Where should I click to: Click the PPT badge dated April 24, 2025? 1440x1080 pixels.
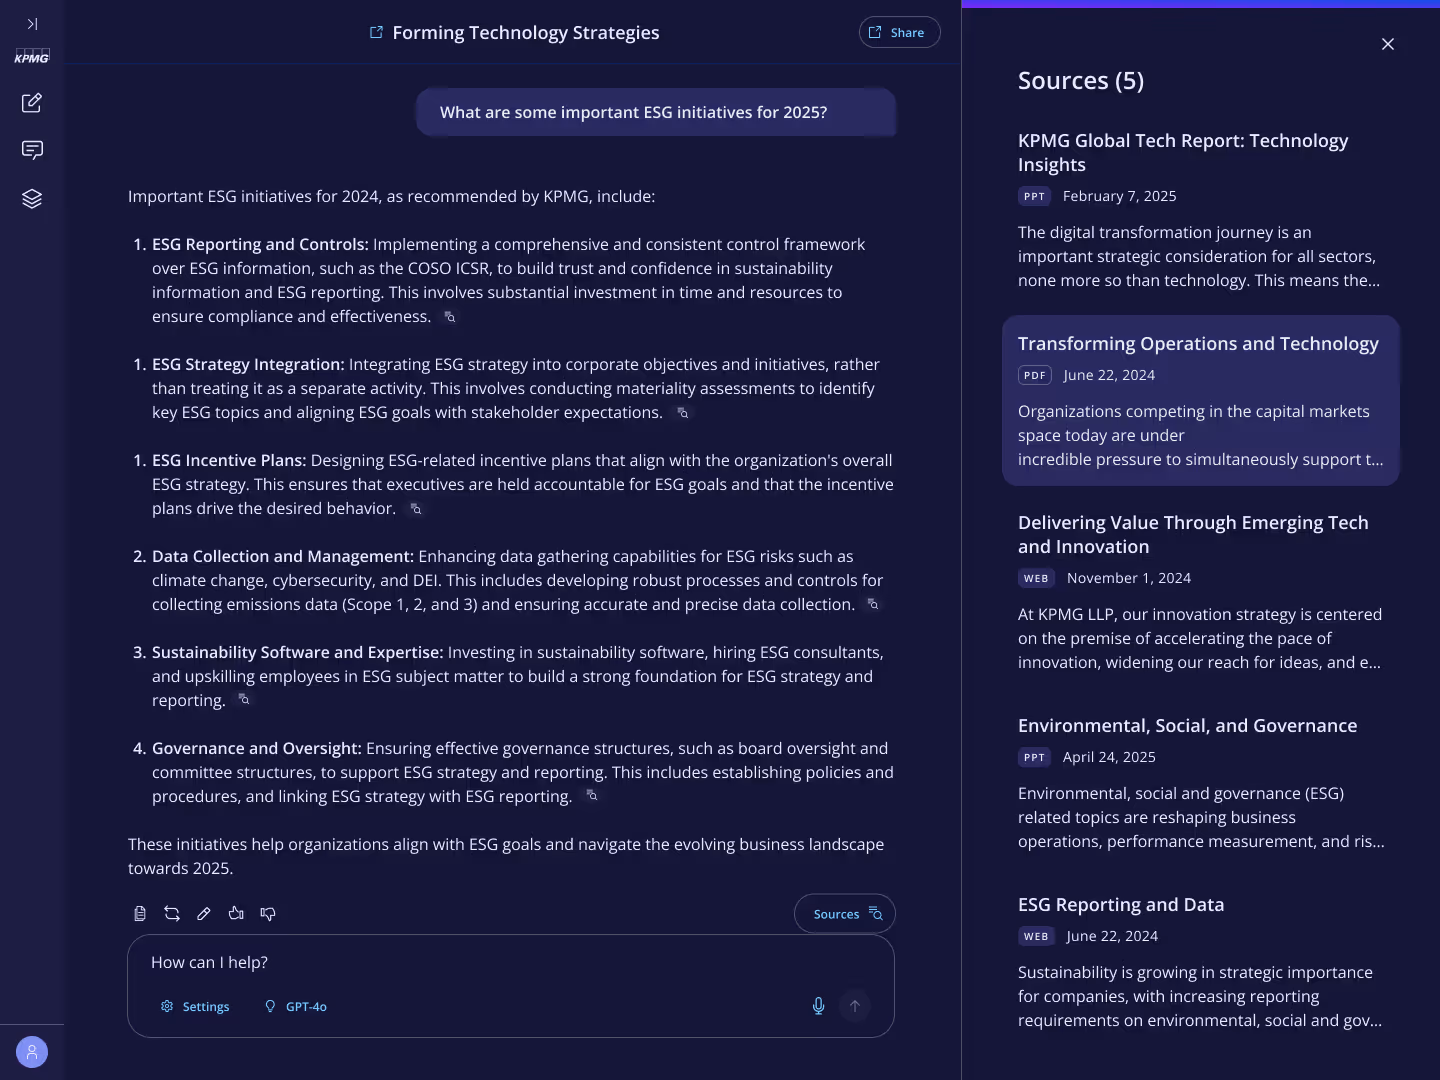1035,757
